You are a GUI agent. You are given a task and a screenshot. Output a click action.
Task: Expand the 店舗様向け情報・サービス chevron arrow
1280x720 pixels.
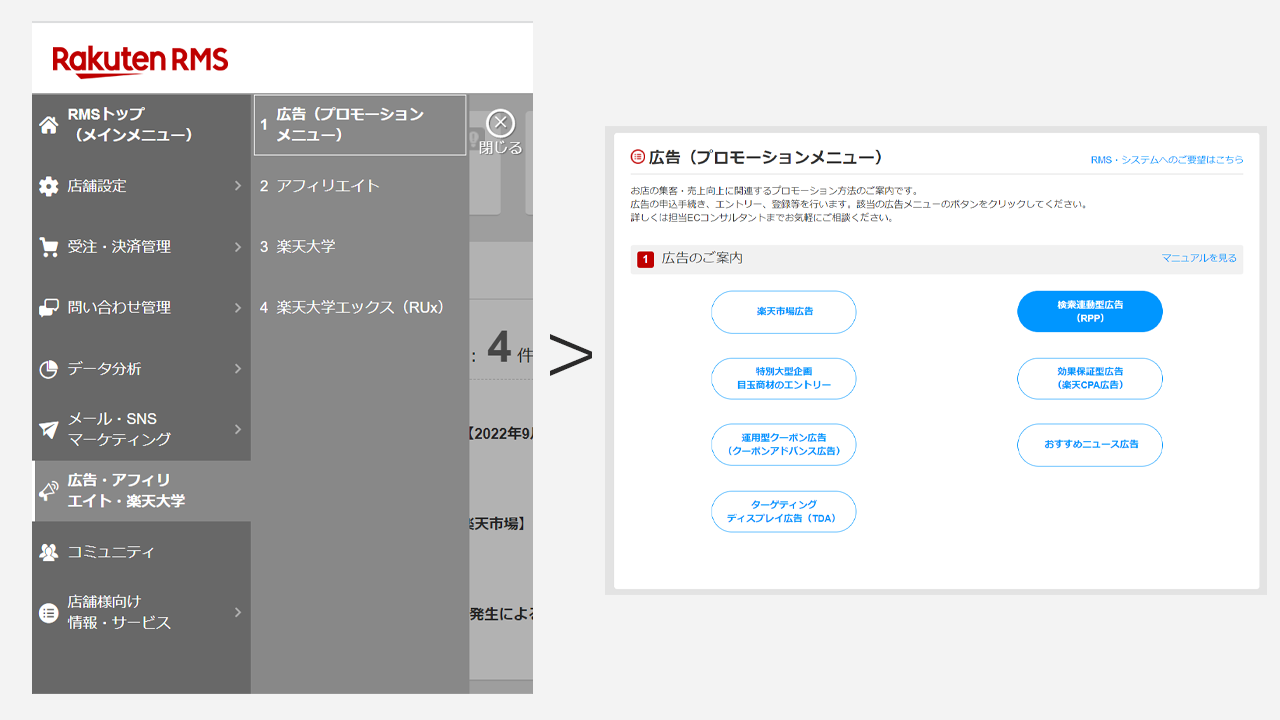point(238,612)
